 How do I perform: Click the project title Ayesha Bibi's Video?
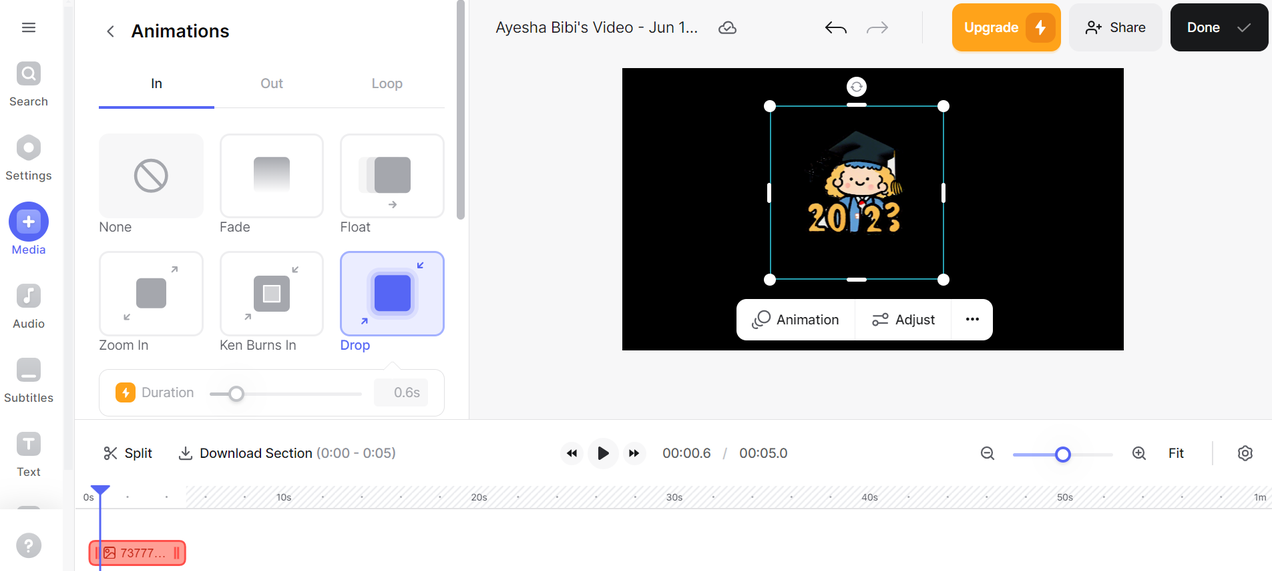pyautogui.click(x=597, y=27)
